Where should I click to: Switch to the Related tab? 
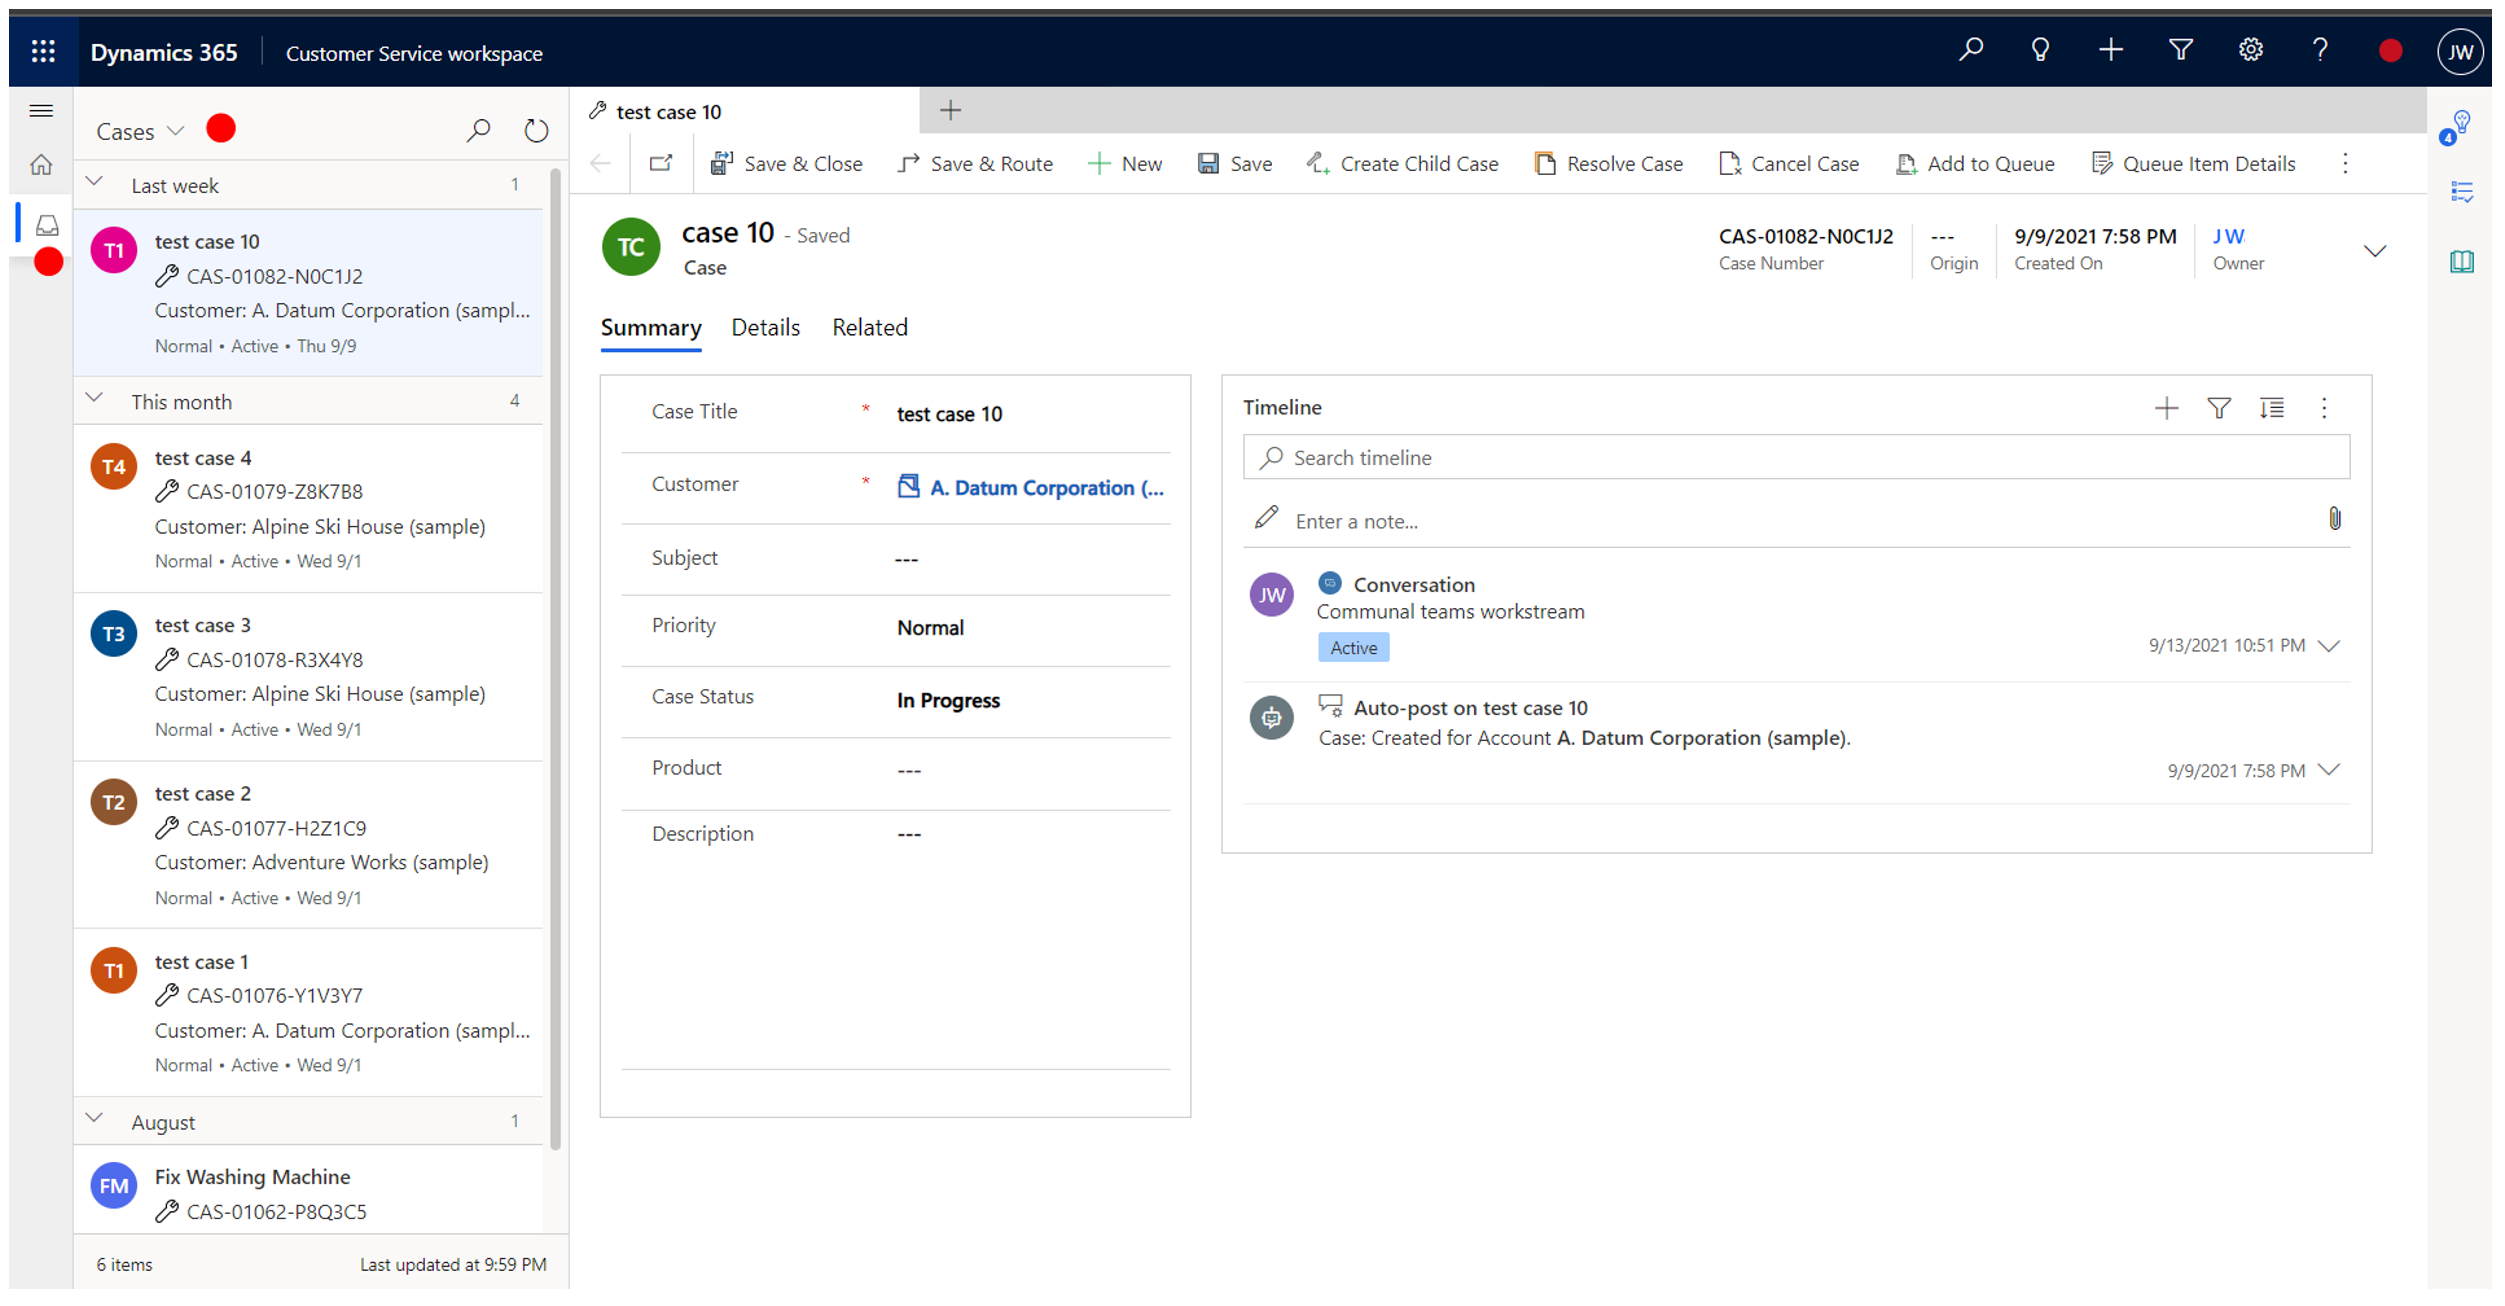point(870,326)
